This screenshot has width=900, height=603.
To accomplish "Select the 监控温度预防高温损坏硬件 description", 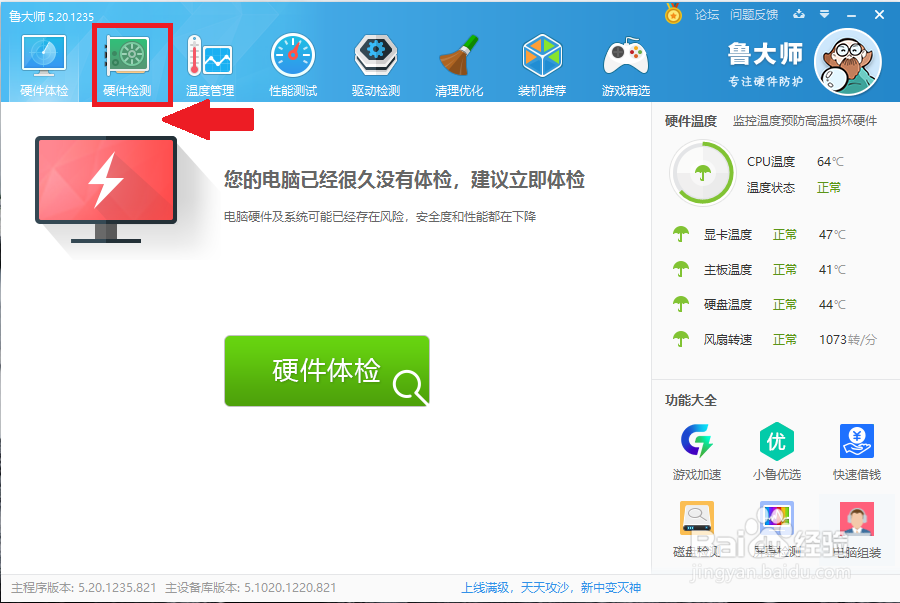I will point(805,120).
